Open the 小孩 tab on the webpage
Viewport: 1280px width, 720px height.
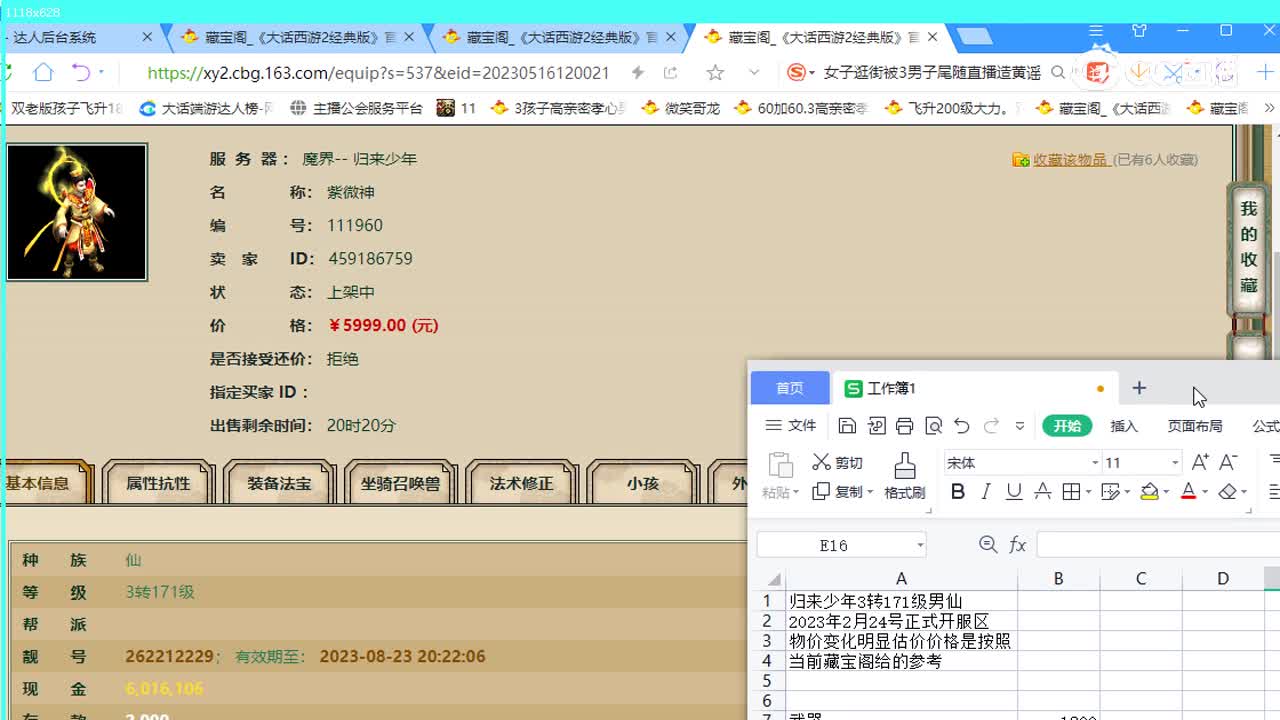(x=642, y=483)
